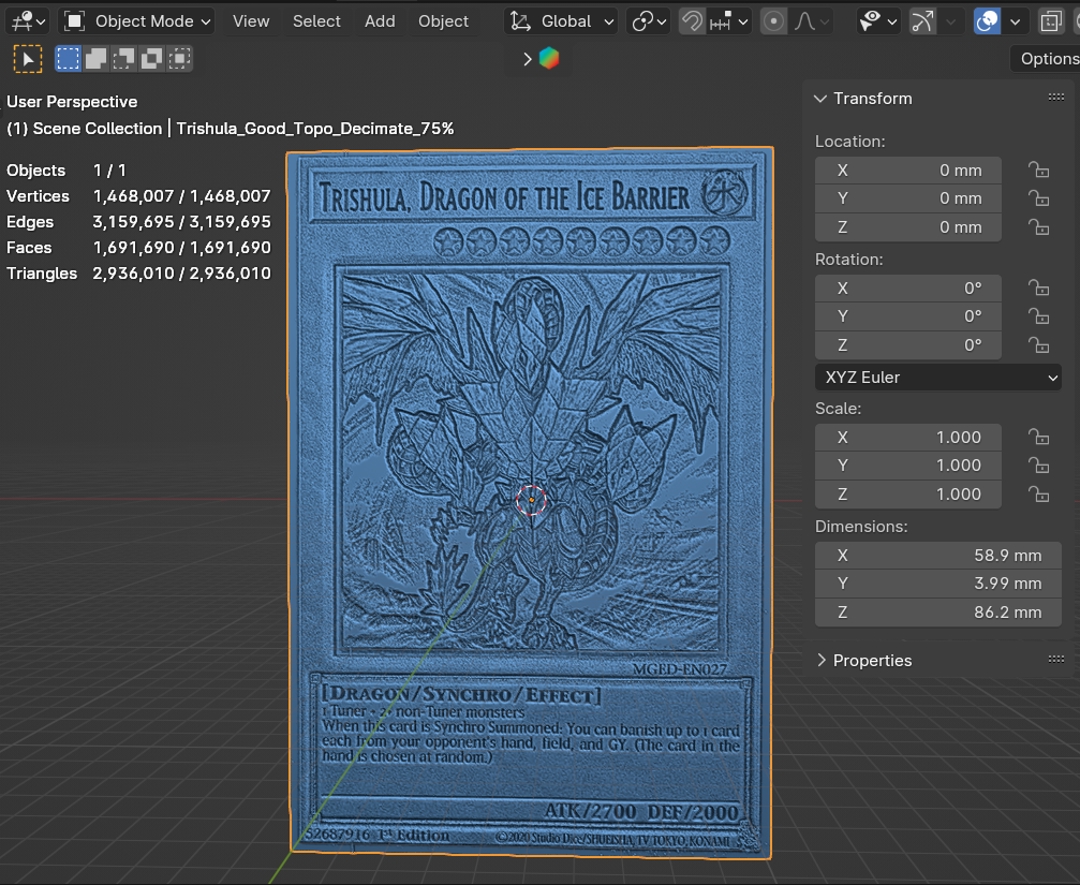
Task: Toggle the Show Overlays icon
Action: coord(987,21)
